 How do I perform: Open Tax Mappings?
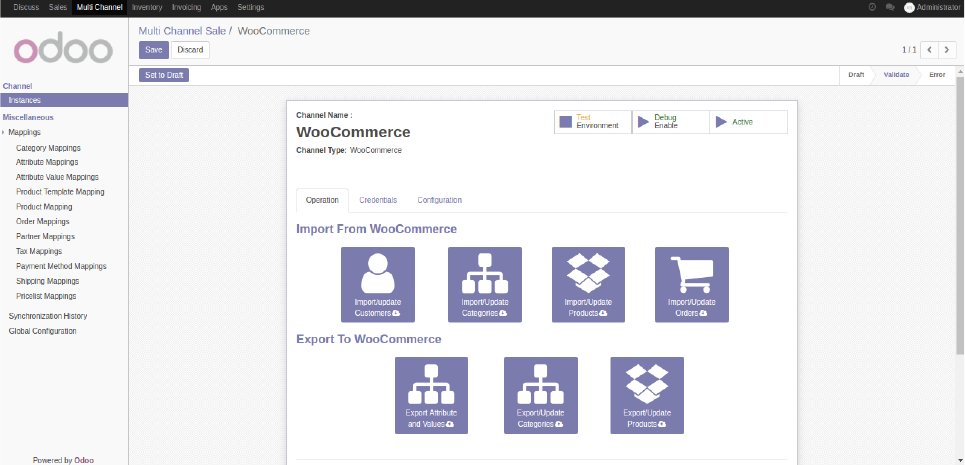[x=39, y=251]
